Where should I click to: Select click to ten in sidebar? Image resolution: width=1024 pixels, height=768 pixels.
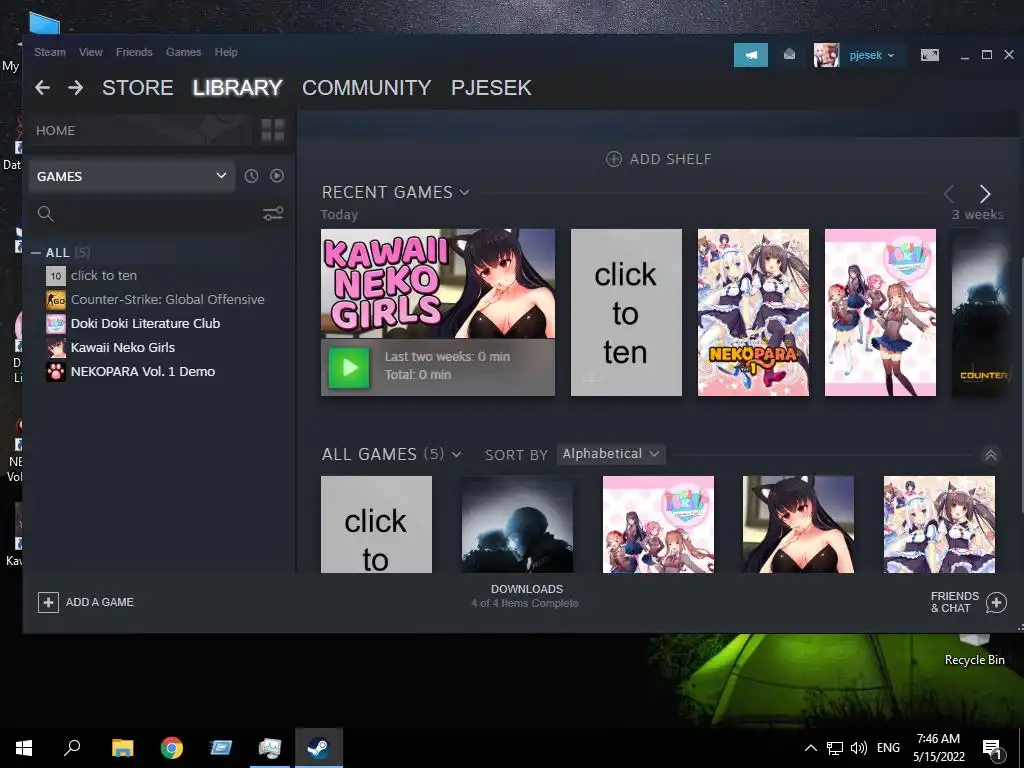104,276
